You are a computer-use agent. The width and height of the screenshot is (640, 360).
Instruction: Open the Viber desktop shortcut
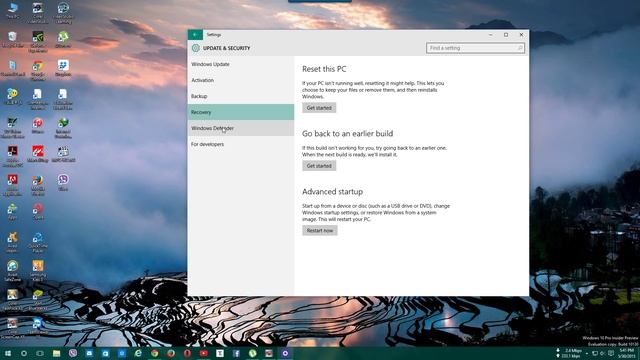coord(63,182)
